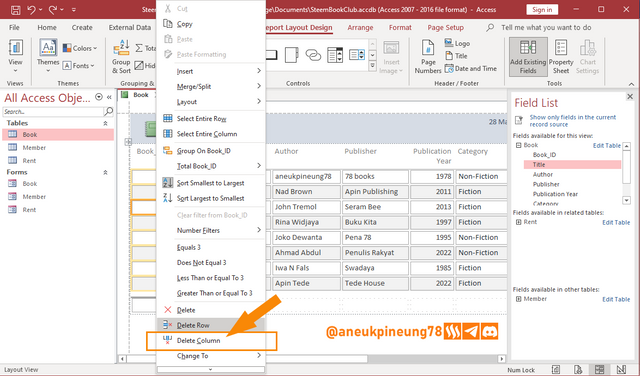Click the Sign in button
Screen dimensions: 640x376
point(542,9)
